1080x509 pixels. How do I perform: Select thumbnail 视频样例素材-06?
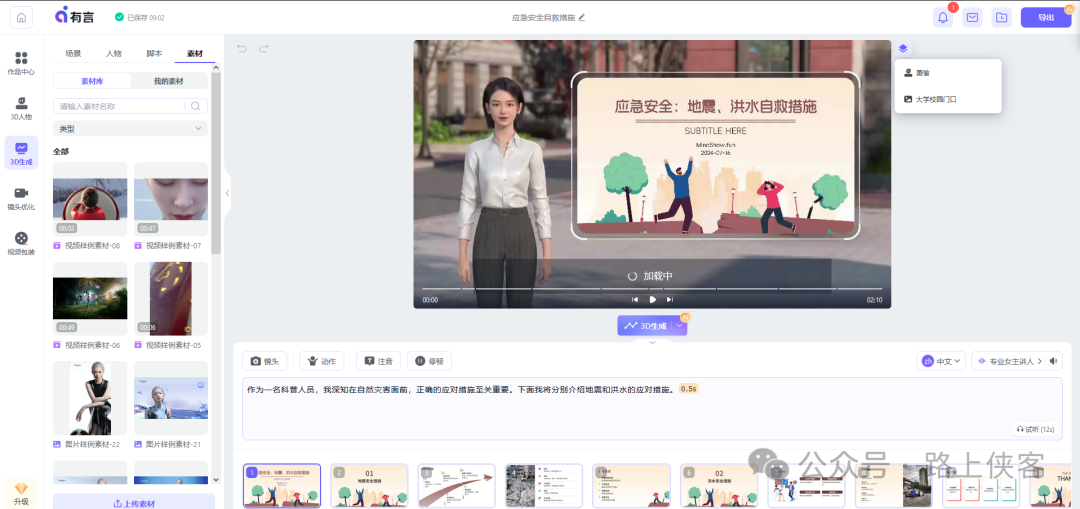(x=90, y=299)
